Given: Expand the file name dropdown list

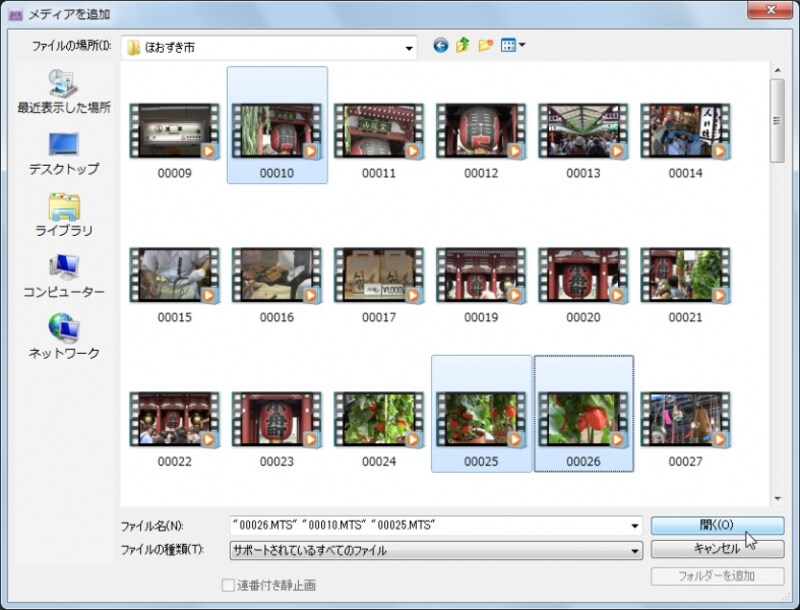Looking at the screenshot, I should point(635,526).
